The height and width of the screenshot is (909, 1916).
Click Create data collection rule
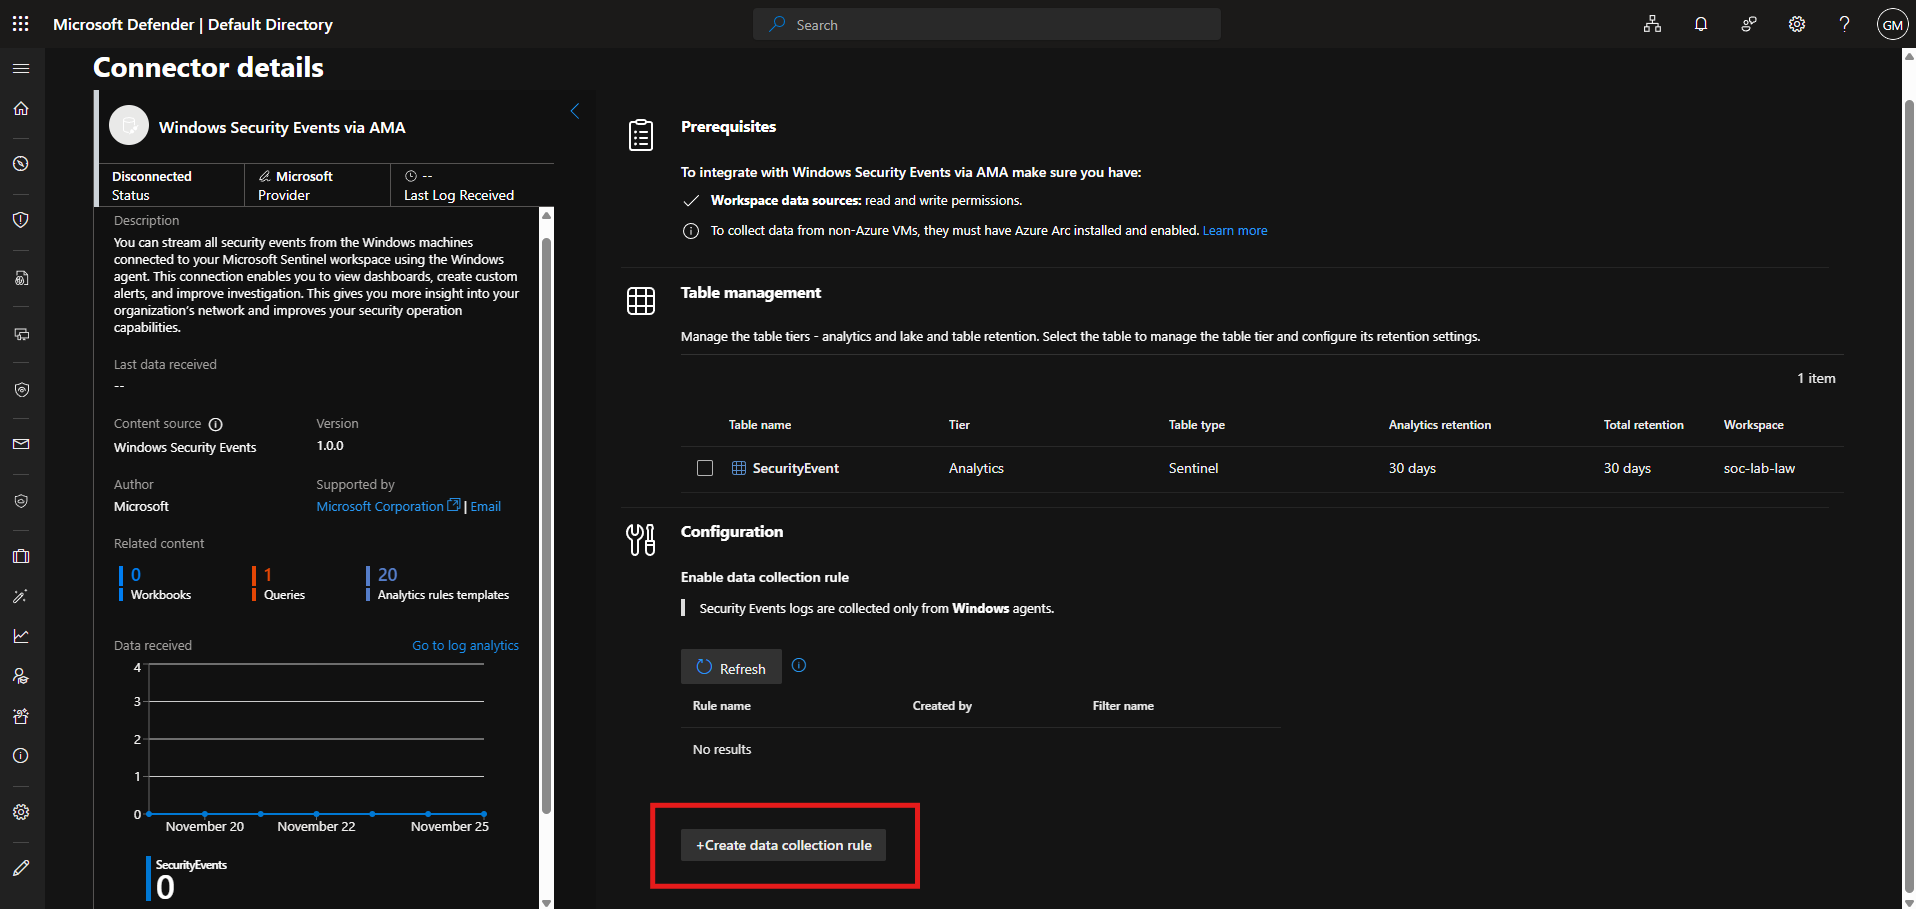tap(784, 845)
